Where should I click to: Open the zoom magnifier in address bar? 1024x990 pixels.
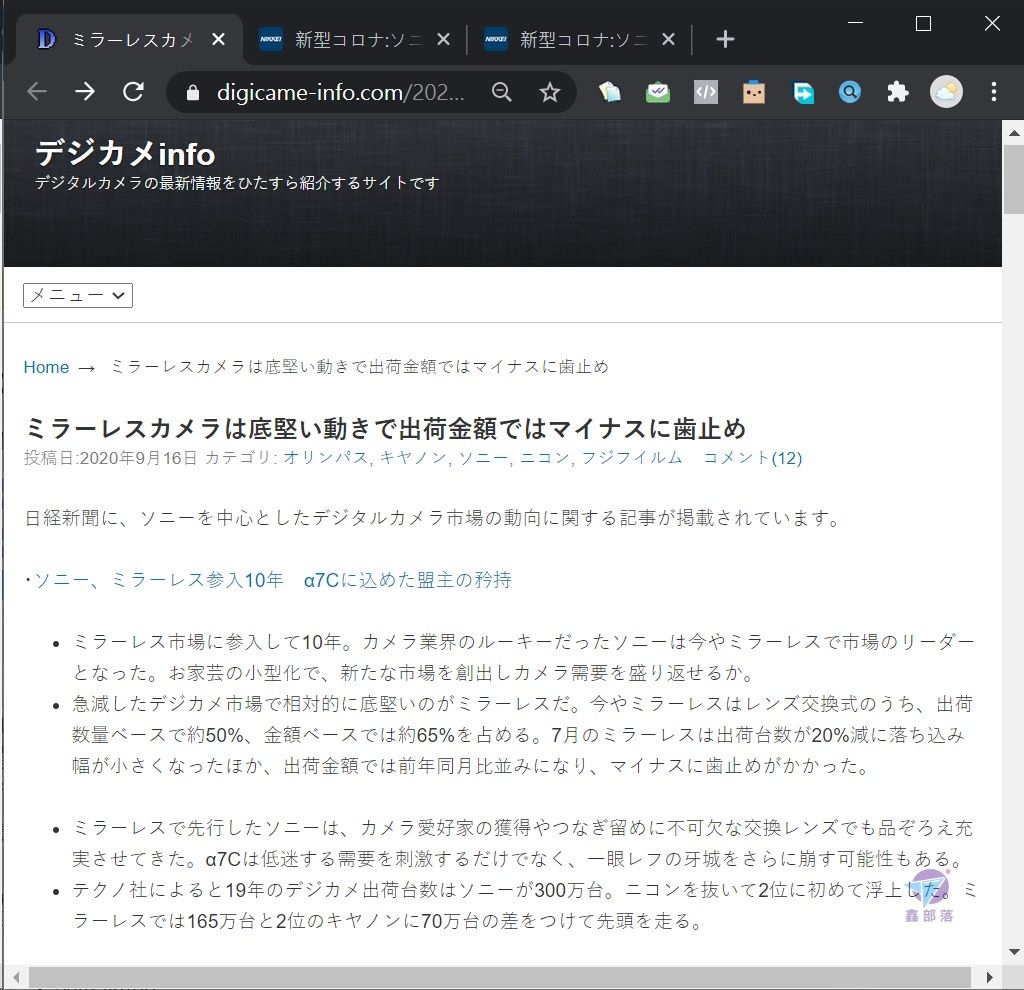(502, 92)
